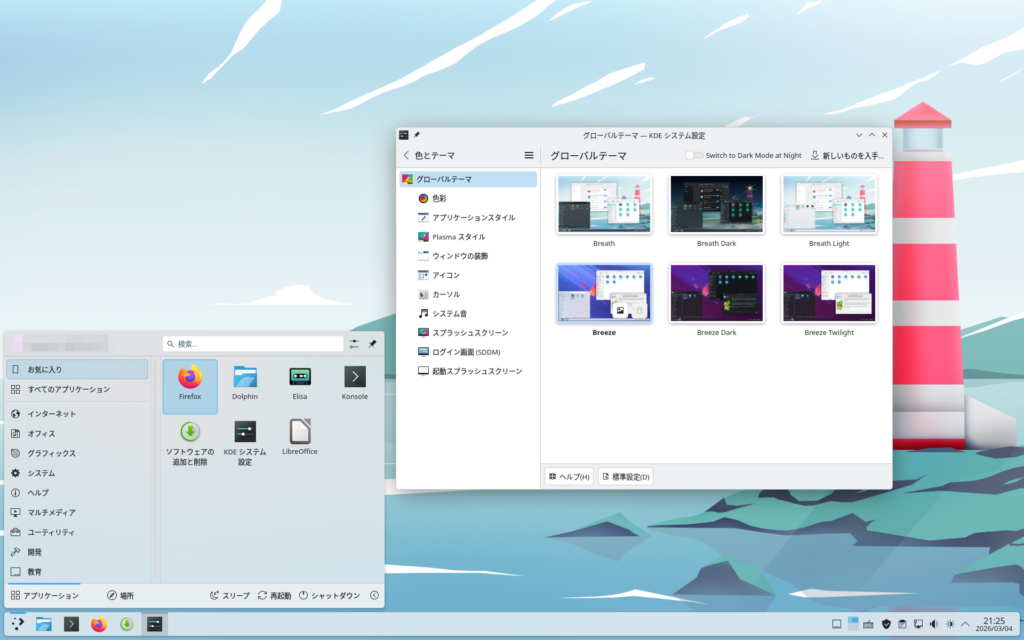
Task: Expand hidden system tray icons arrow
Action: click(x=966, y=624)
